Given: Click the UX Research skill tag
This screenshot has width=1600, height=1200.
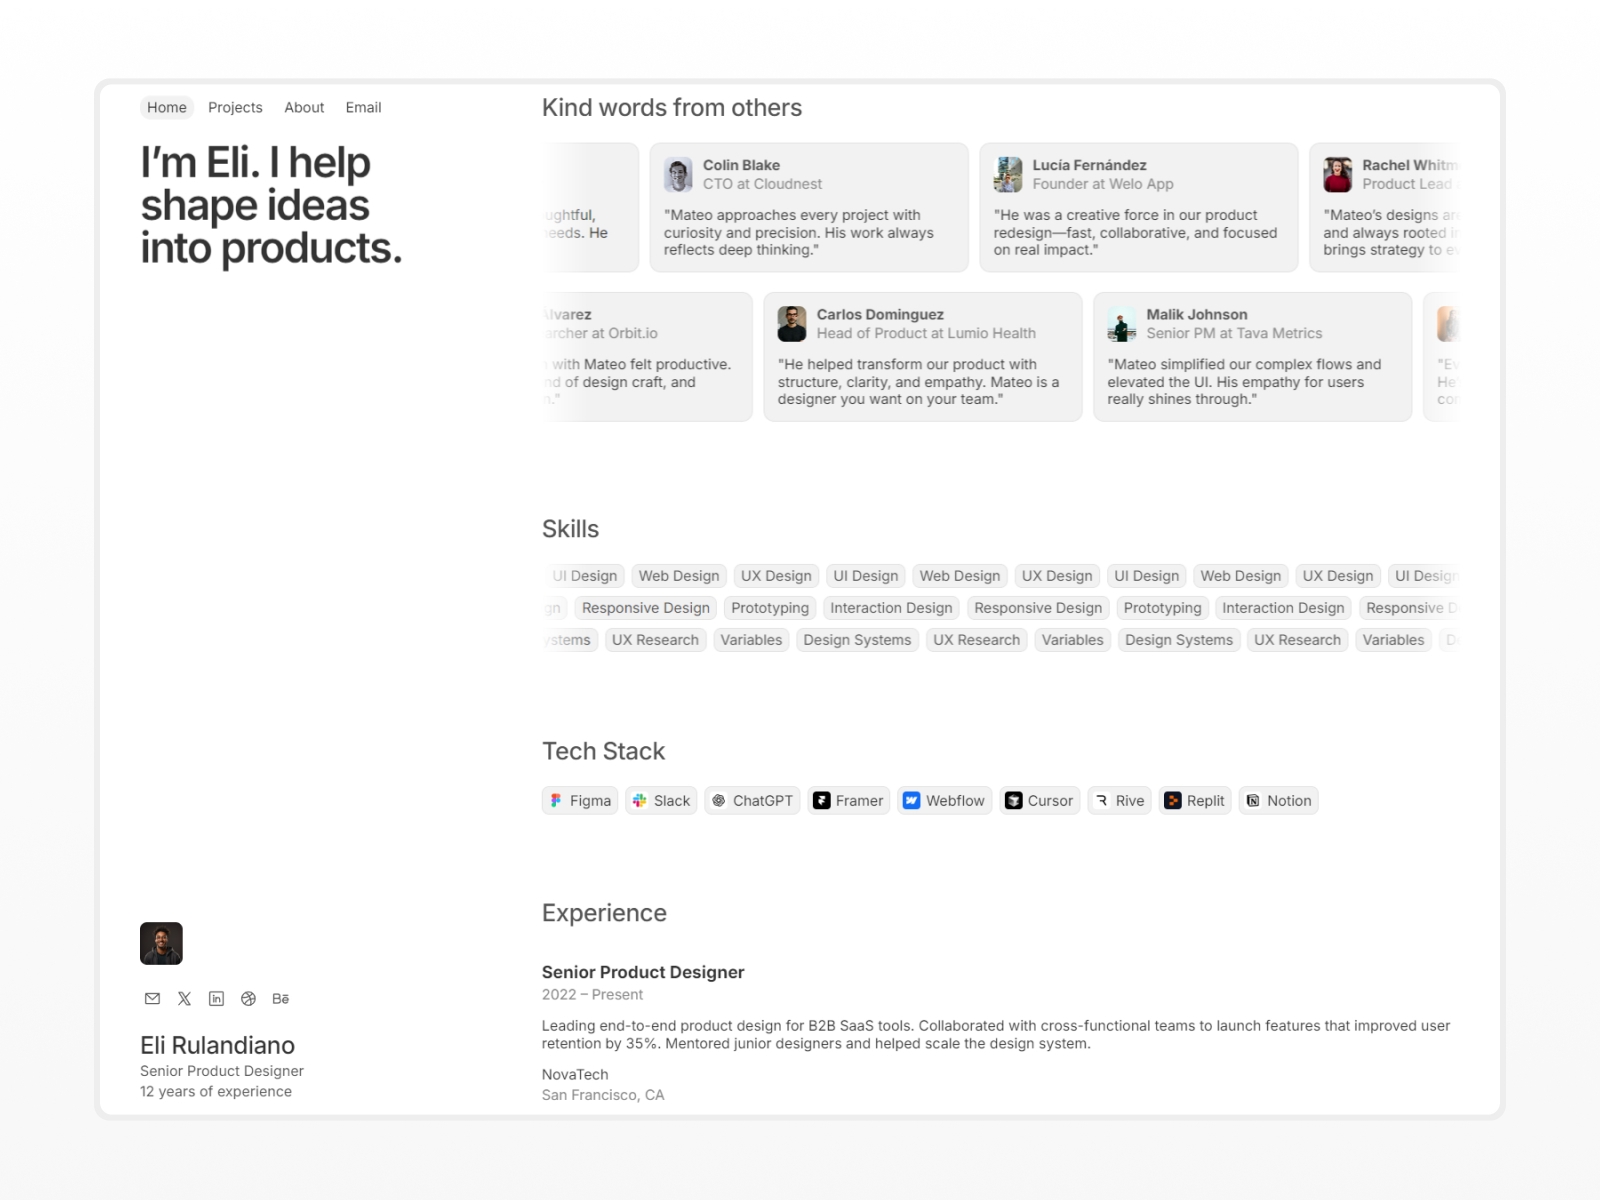Looking at the screenshot, I should (x=655, y=640).
